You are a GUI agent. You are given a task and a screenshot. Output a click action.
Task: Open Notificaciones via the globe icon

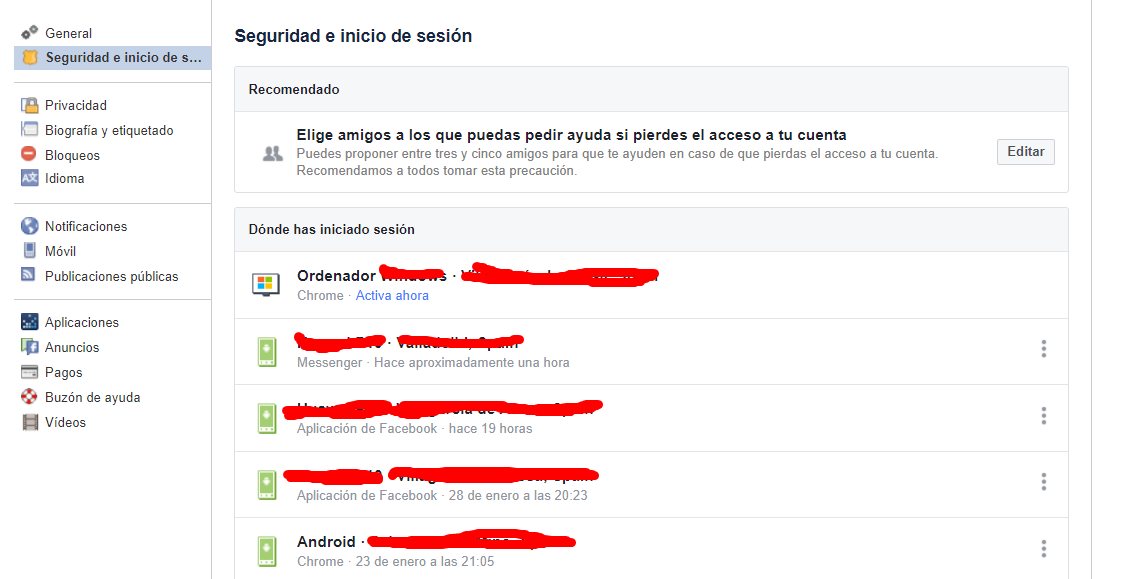pos(30,226)
